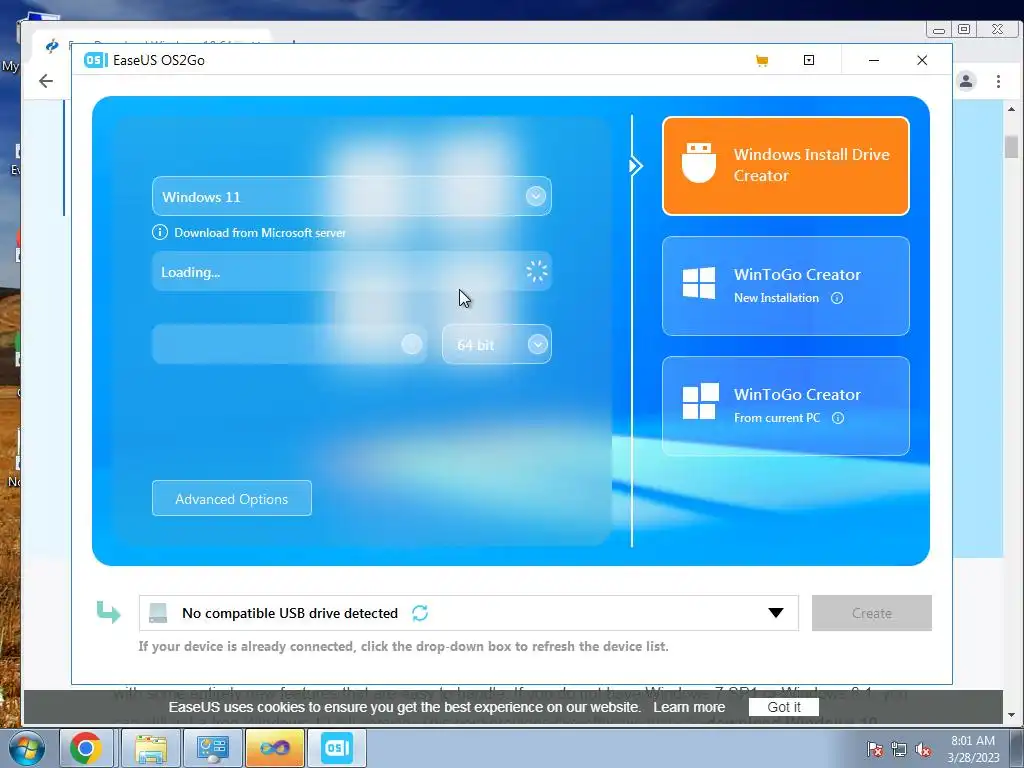Open the shopping cart purchase icon
The width and height of the screenshot is (1024, 768).
pyautogui.click(x=761, y=61)
